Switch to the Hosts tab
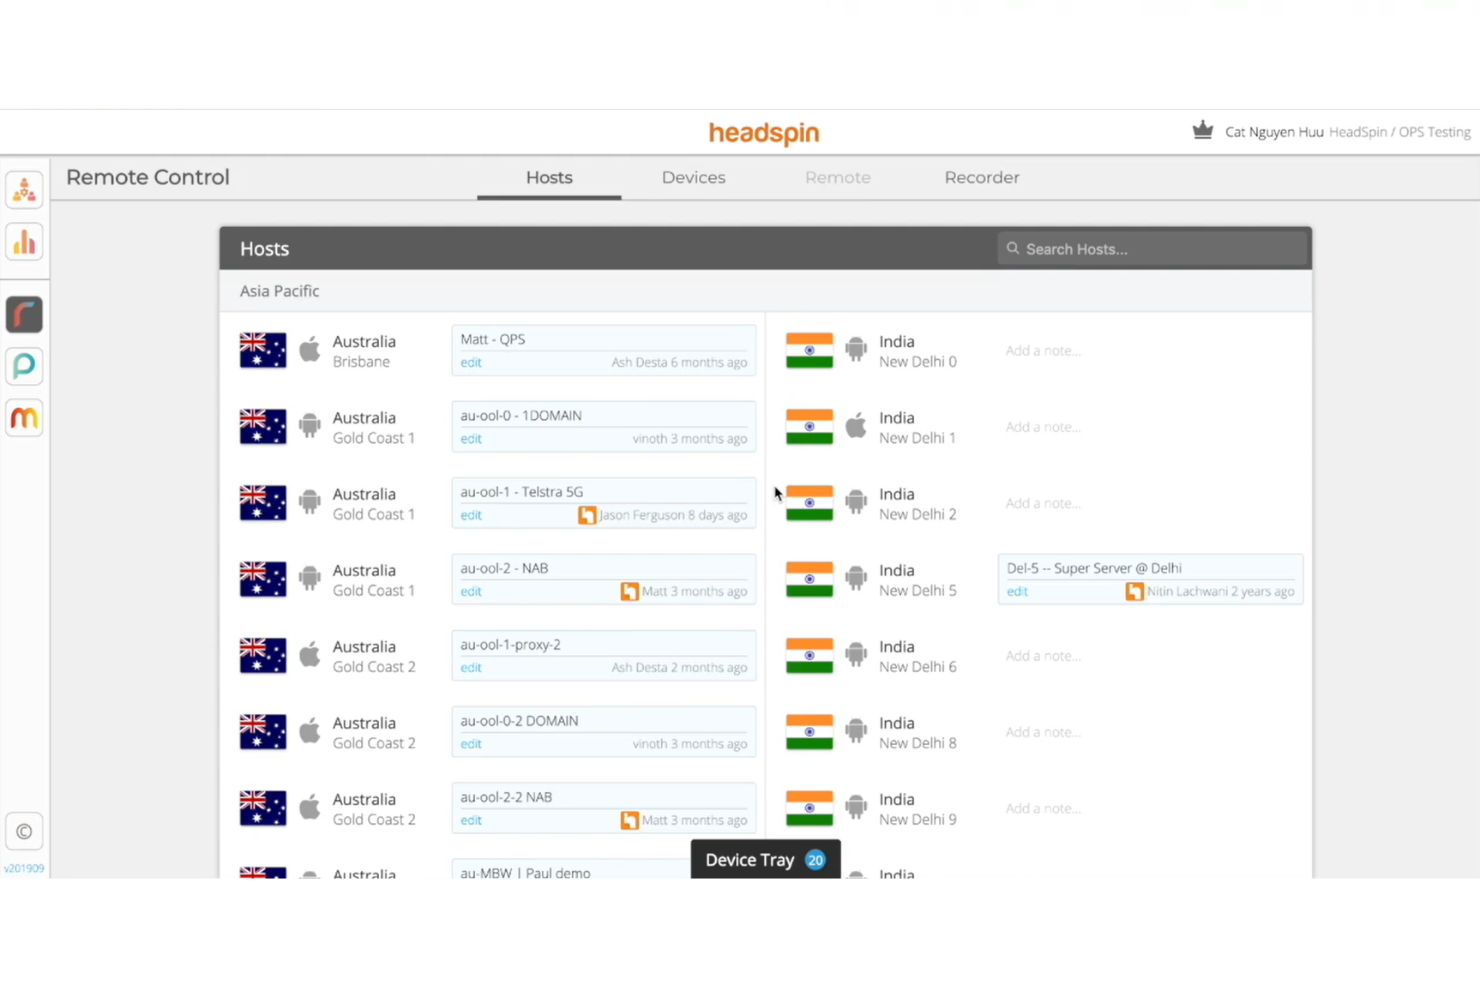Screen dimensions: 1480x987 tap(549, 177)
